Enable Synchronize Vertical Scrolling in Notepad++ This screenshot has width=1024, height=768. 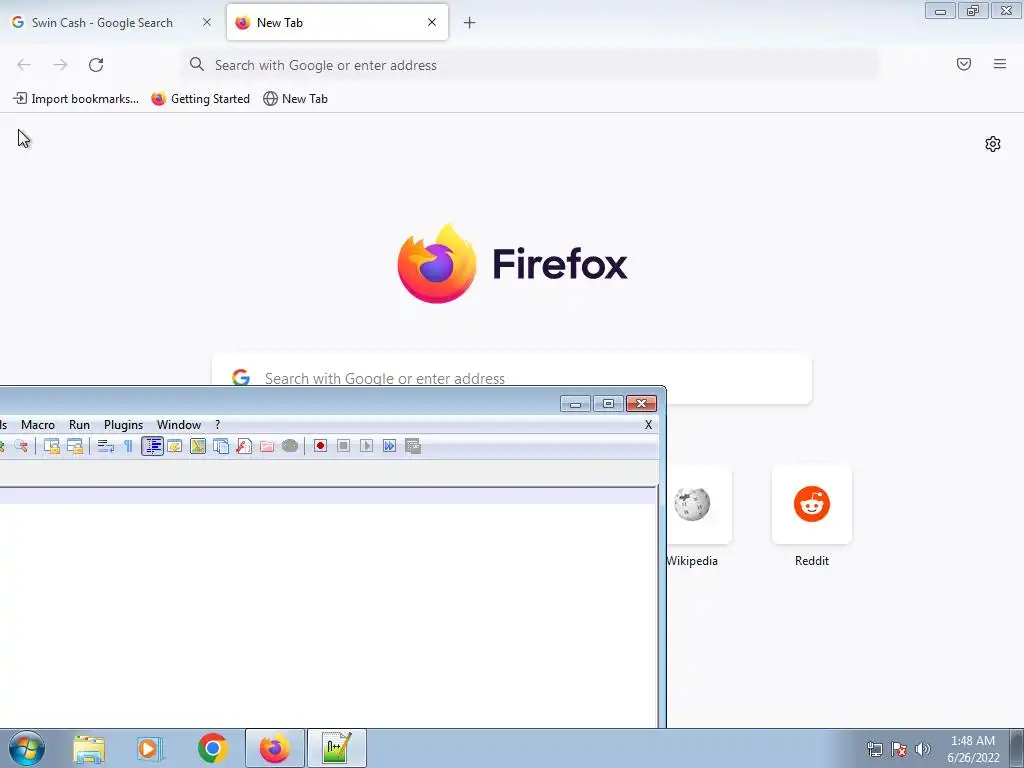coord(52,446)
